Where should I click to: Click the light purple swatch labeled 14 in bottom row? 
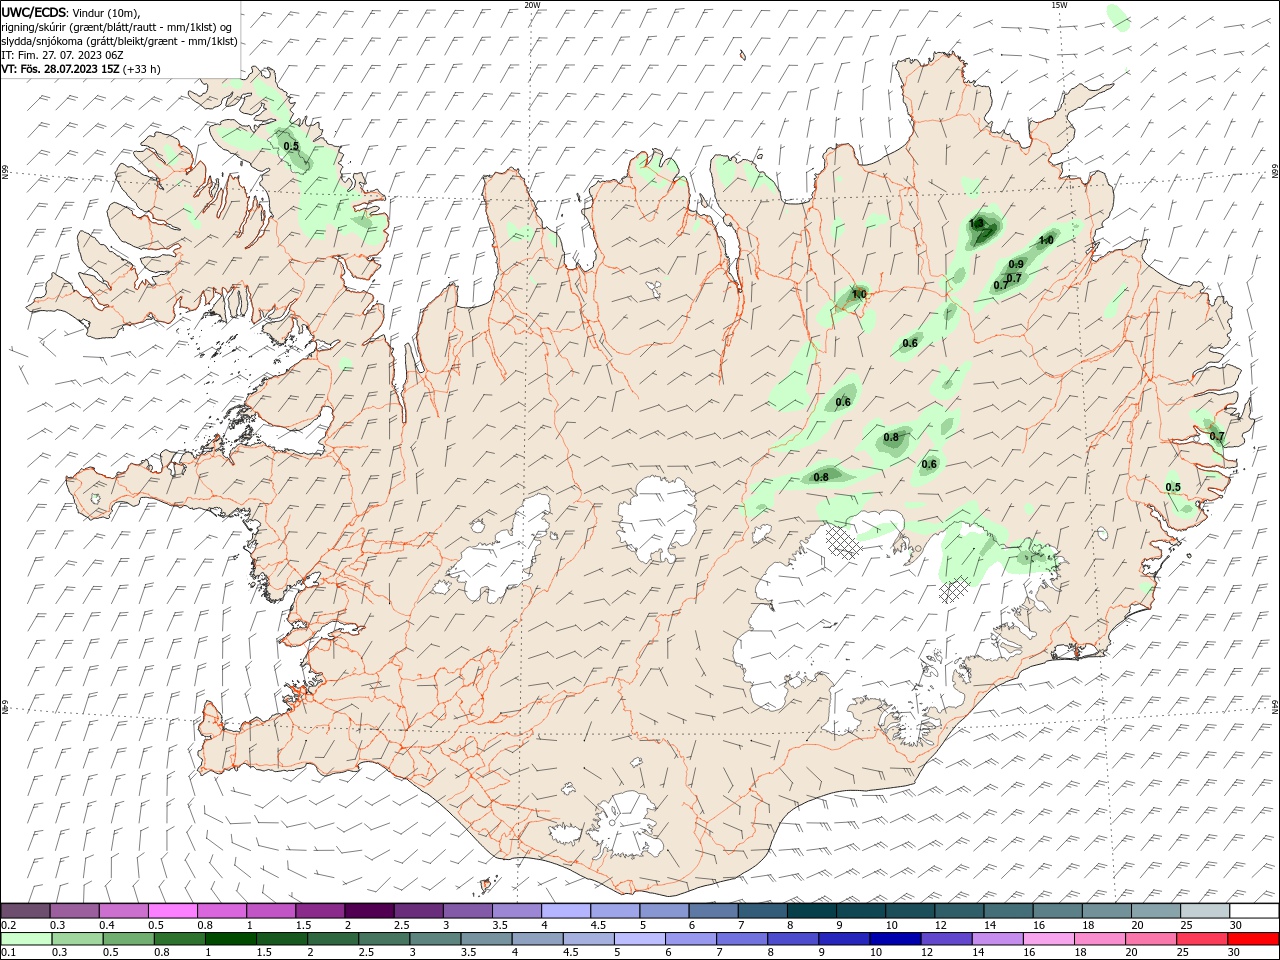(996, 939)
